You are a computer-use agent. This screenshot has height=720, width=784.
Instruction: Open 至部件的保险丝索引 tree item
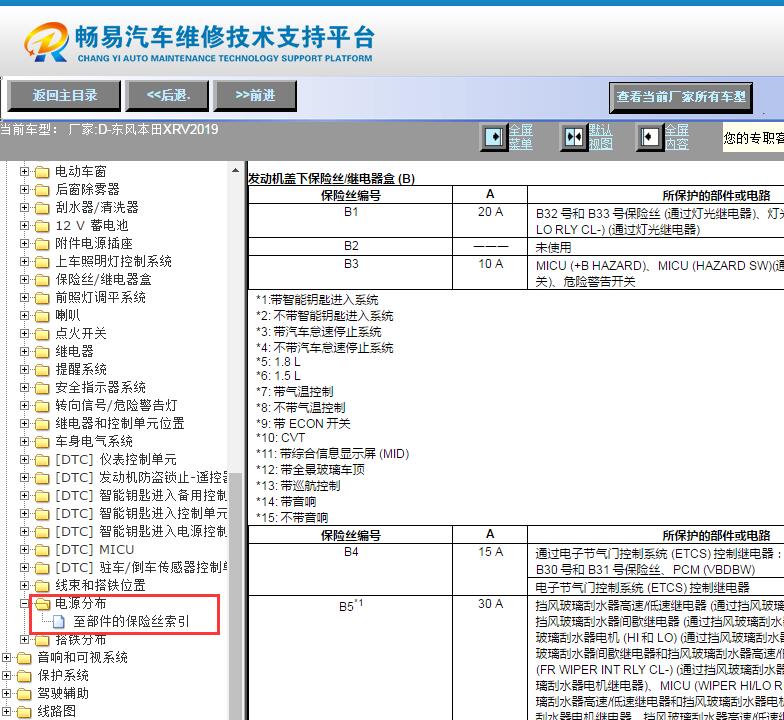coord(131,622)
